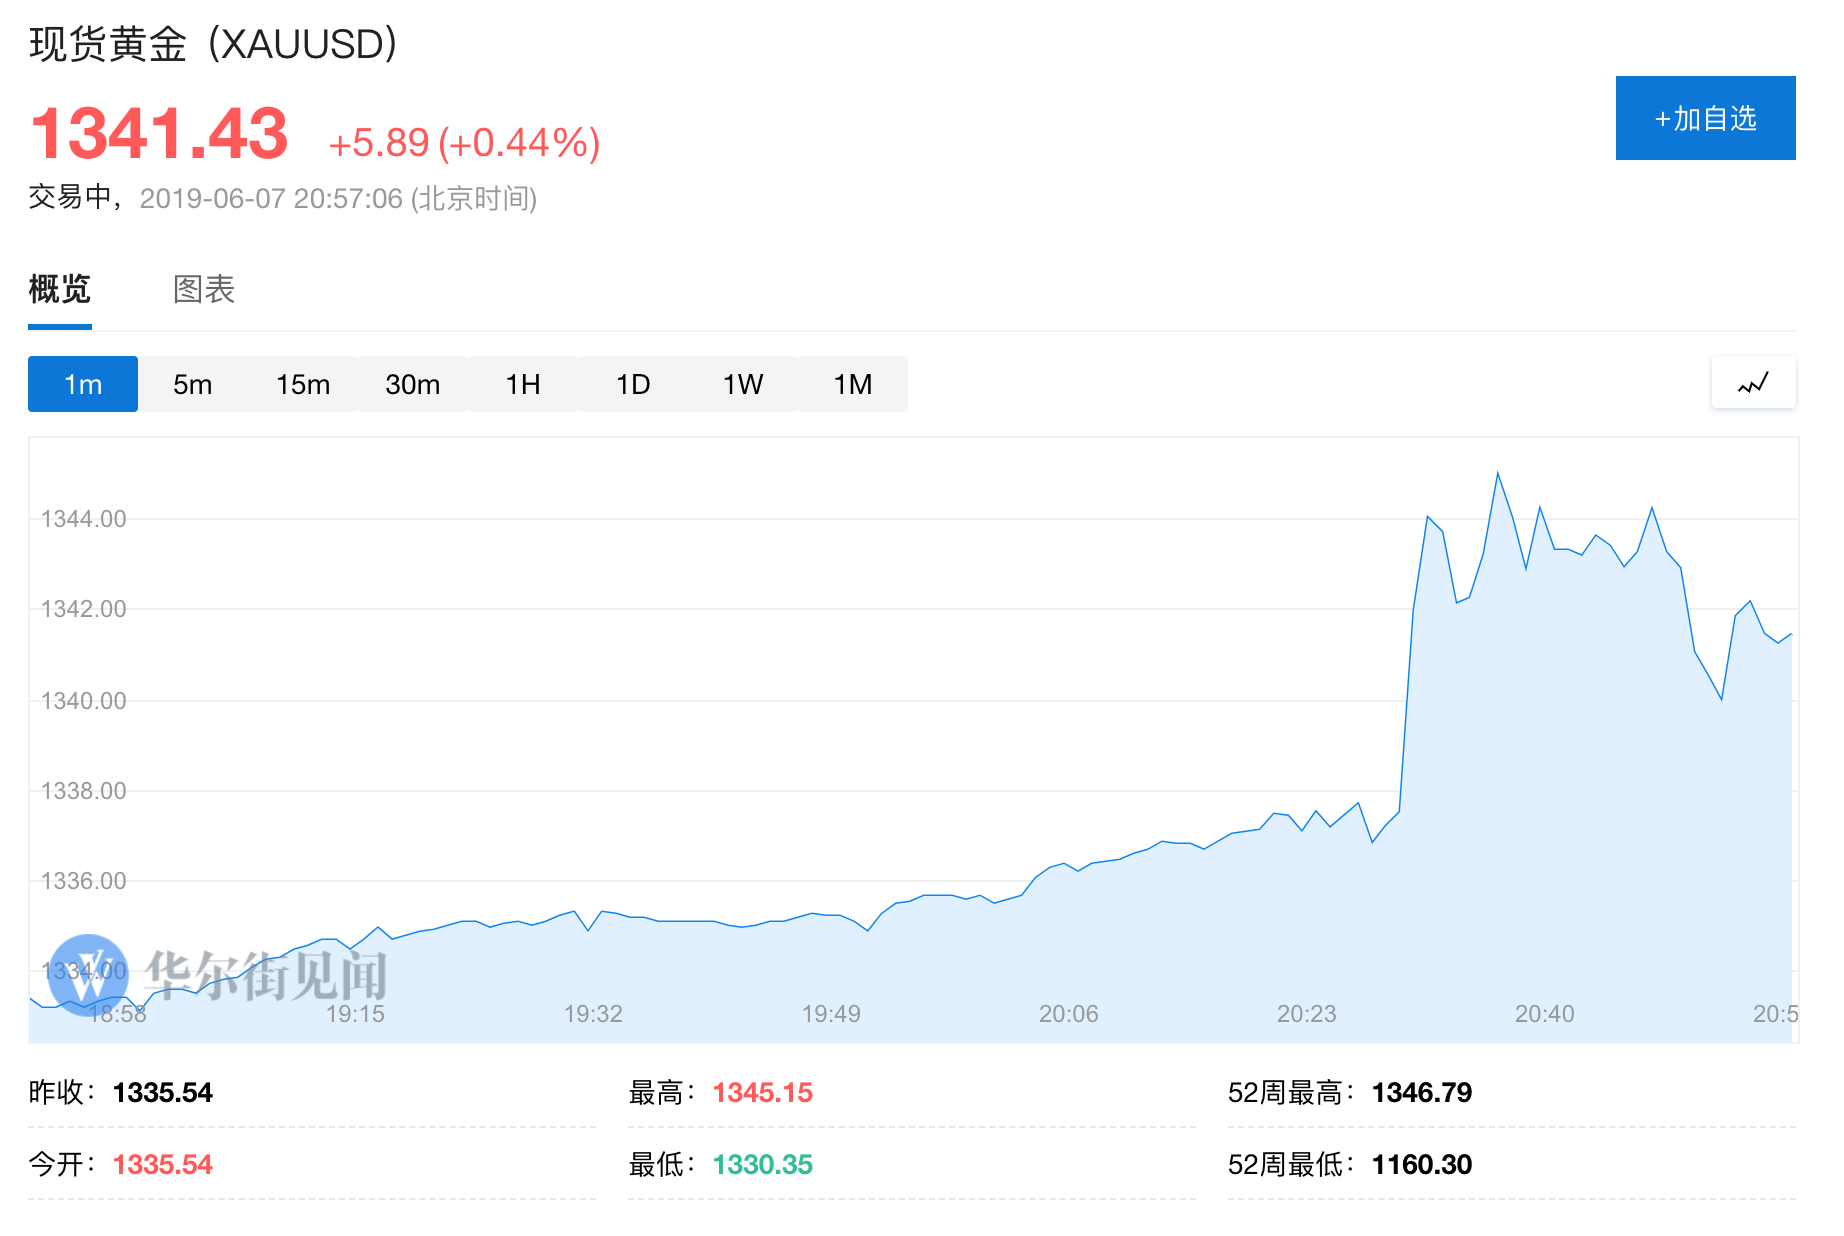Image resolution: width=1844 pixels, height=1236 pixels.
Task: Show the 1D daily chart
Action: click(633, 384)
